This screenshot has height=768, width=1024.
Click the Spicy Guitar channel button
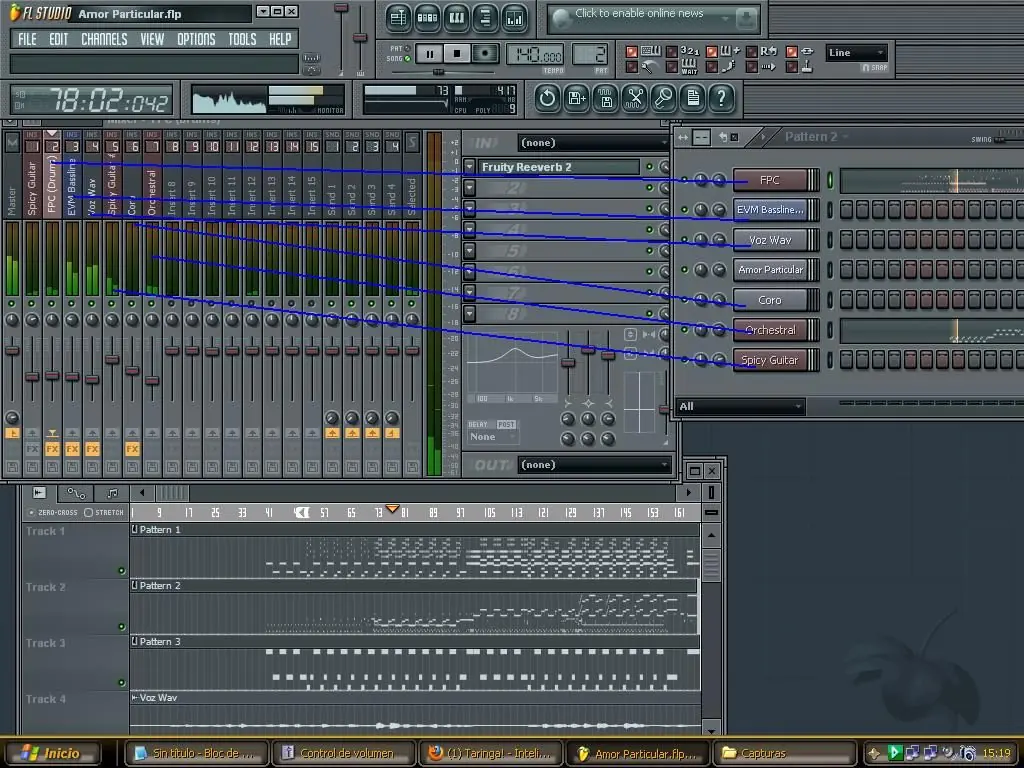(770, 360)
